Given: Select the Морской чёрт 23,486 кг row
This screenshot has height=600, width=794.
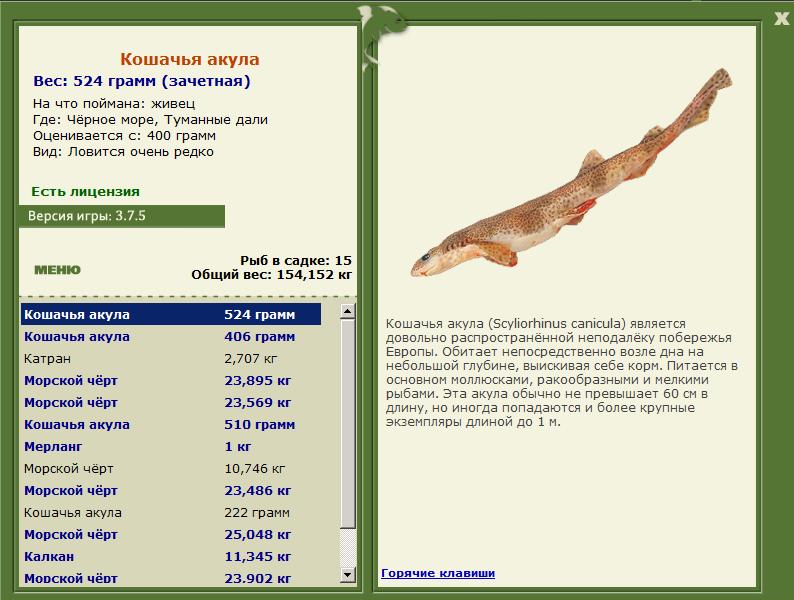Looking at the screenshot, I should pyautogui.click(x=171, y=491).
